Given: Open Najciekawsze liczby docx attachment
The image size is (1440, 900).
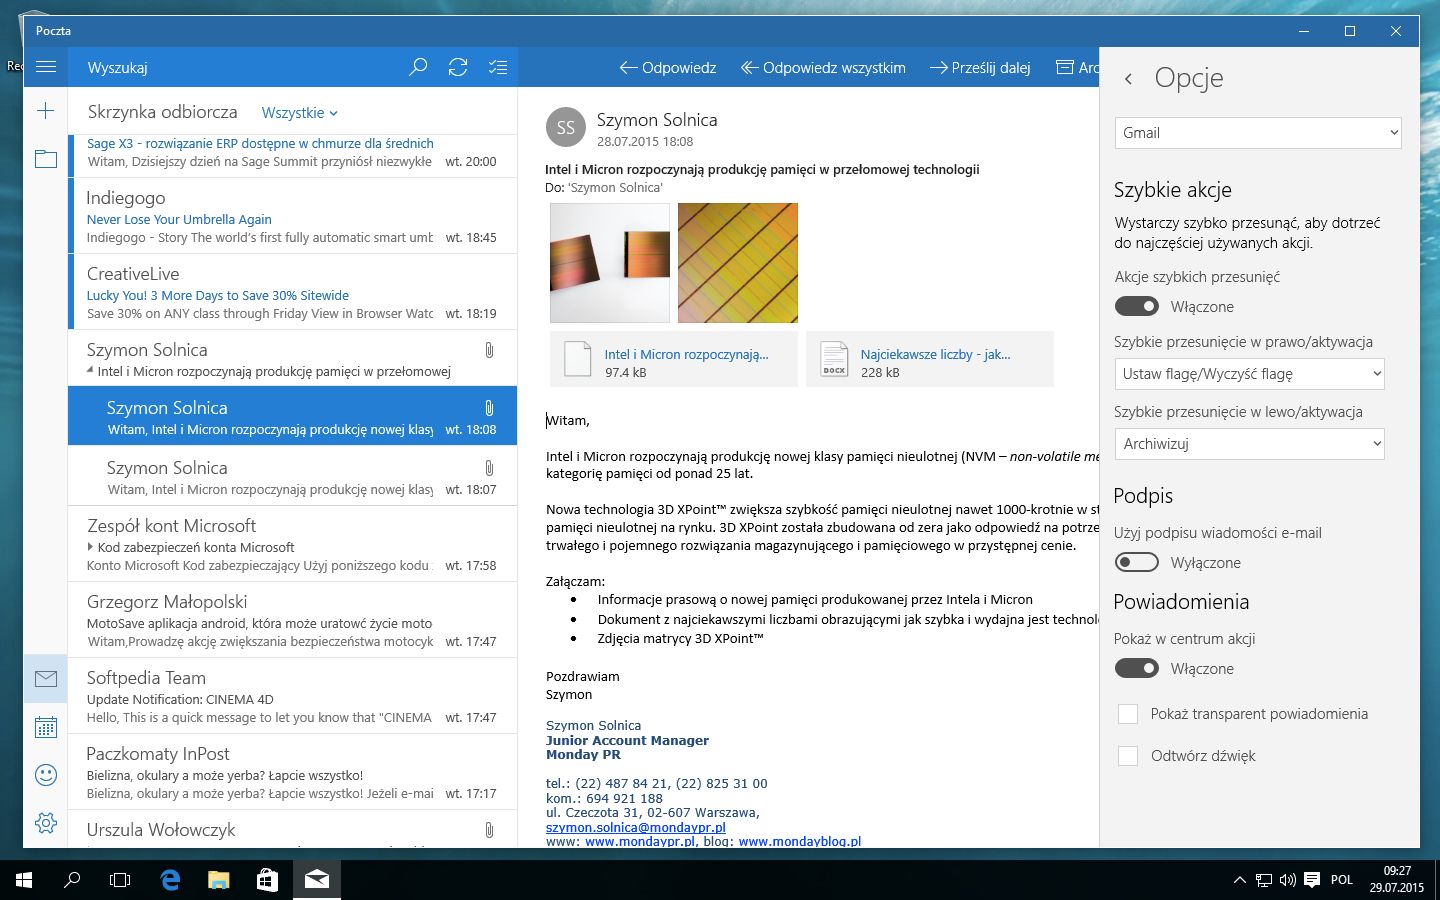Looking at the screenshot, I should click(930, 359).
